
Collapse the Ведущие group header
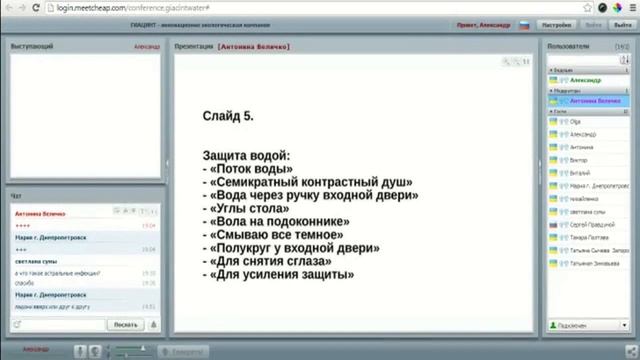[588, 70]
